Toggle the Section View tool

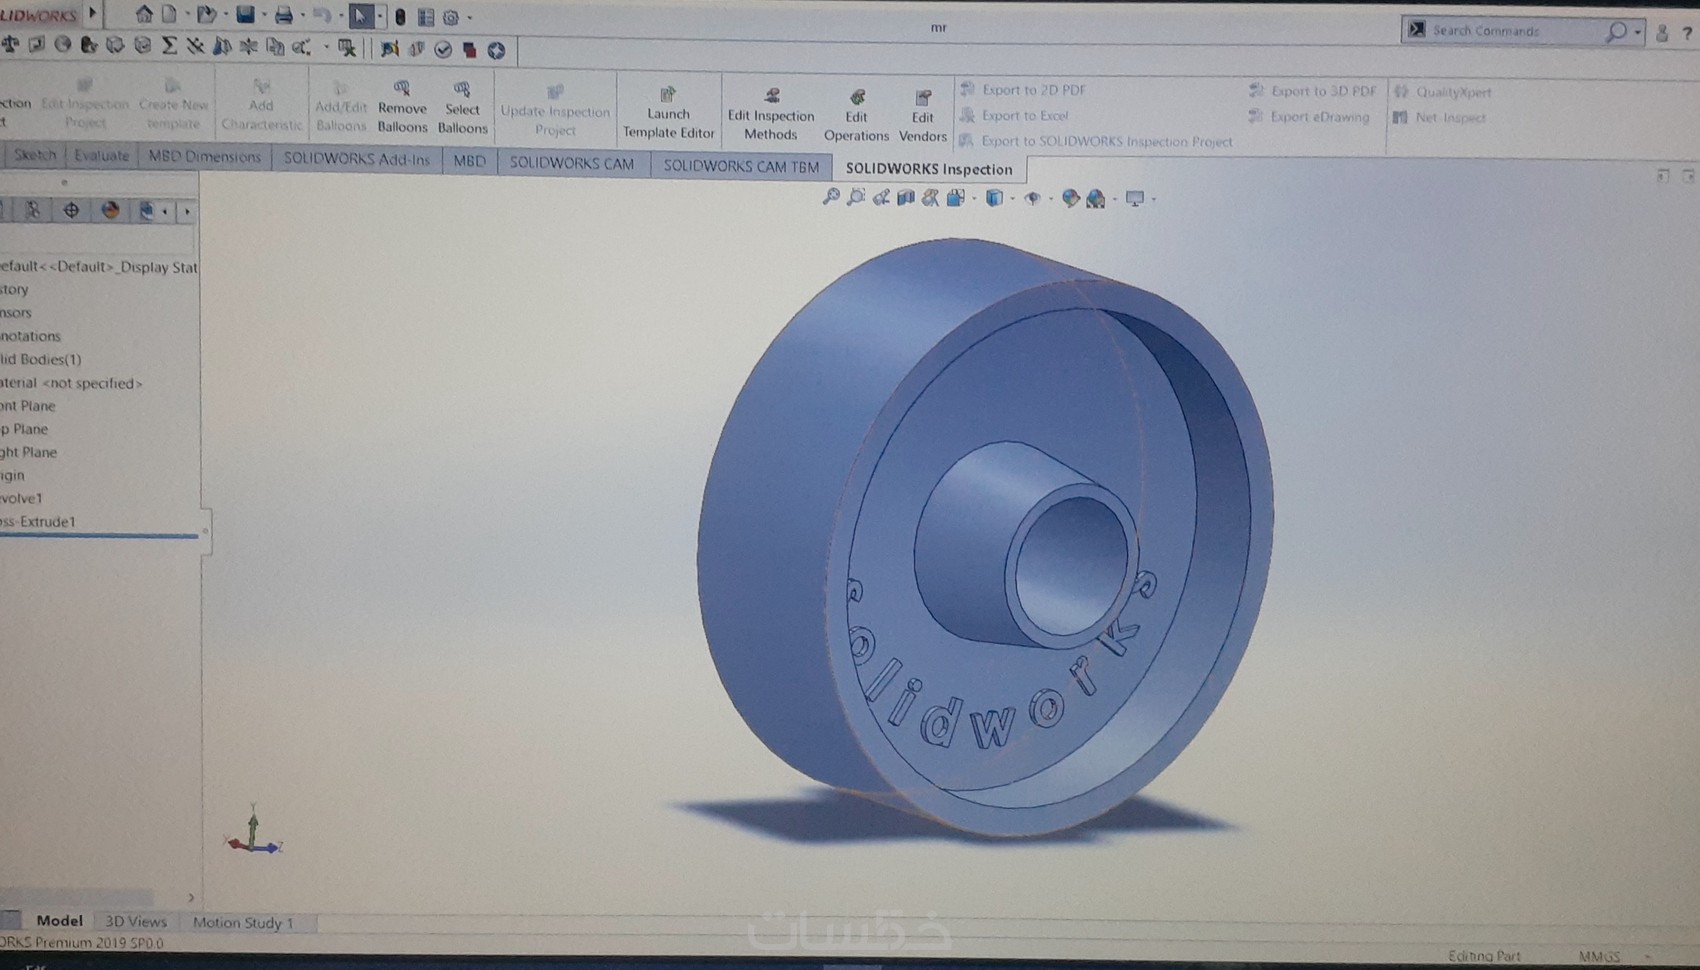[x=906, y=198]
